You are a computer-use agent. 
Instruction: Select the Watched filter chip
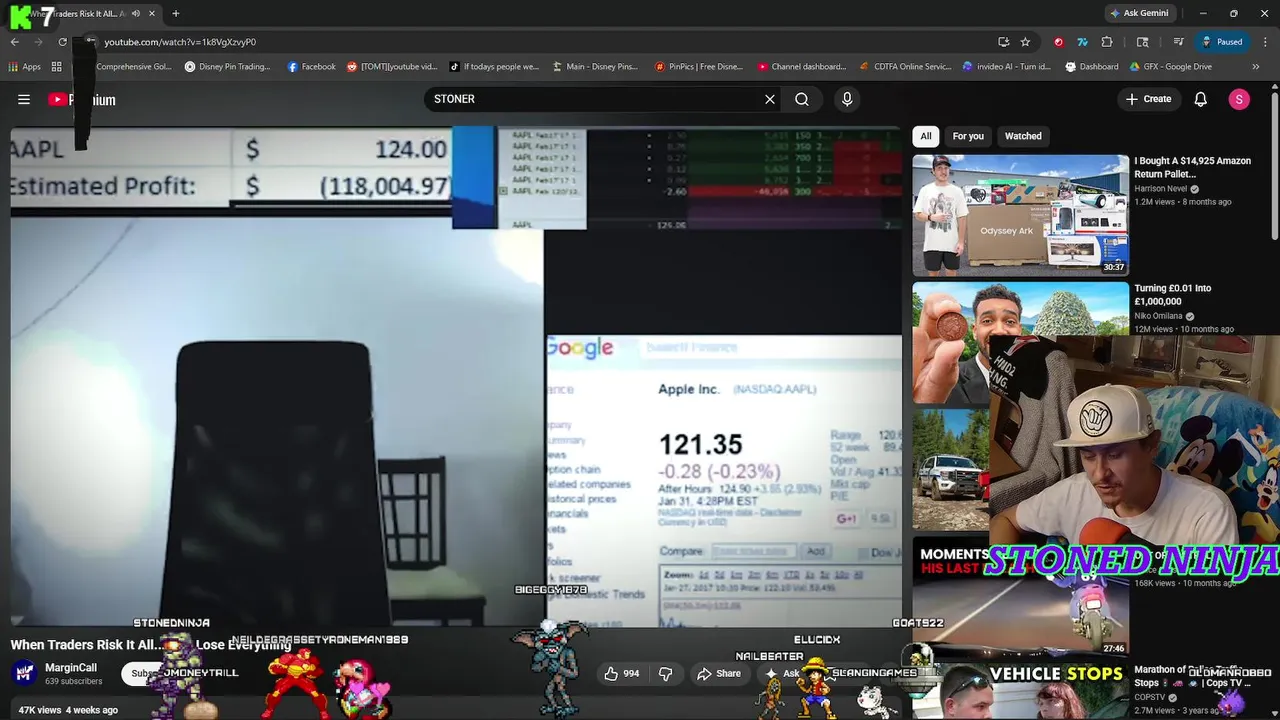1023,136
